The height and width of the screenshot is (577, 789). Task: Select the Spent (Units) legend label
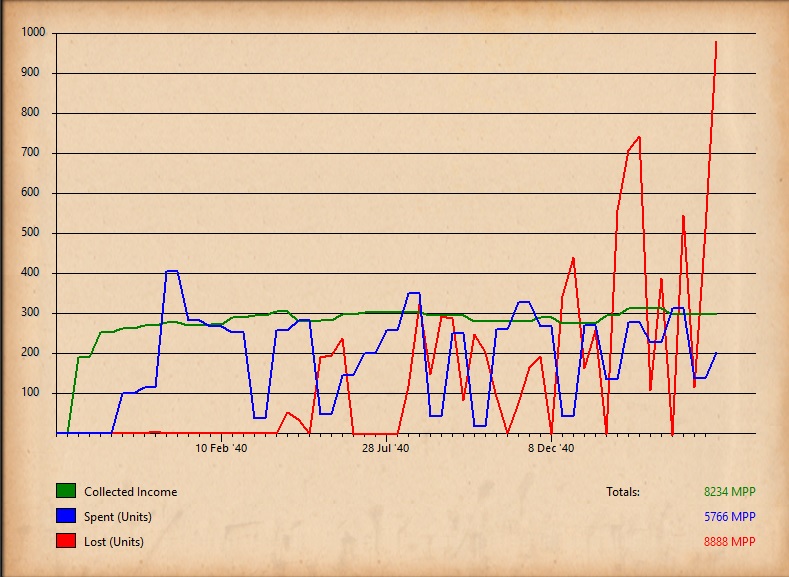[118, 517]
